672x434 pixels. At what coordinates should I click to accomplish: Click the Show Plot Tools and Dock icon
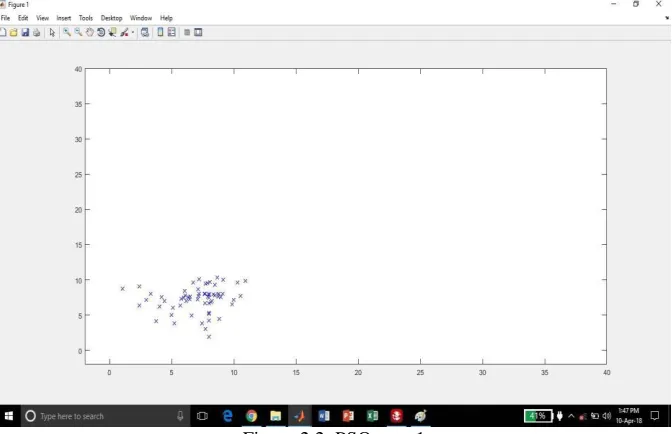198,32
